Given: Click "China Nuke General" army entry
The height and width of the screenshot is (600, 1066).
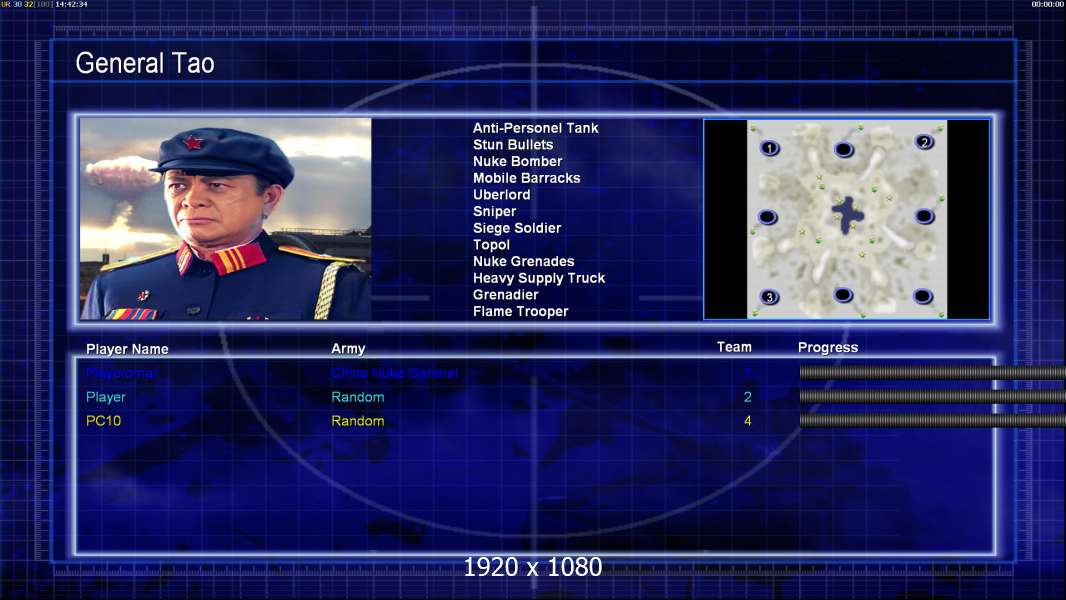Looking at the screenshot, I should pos(394,373).
